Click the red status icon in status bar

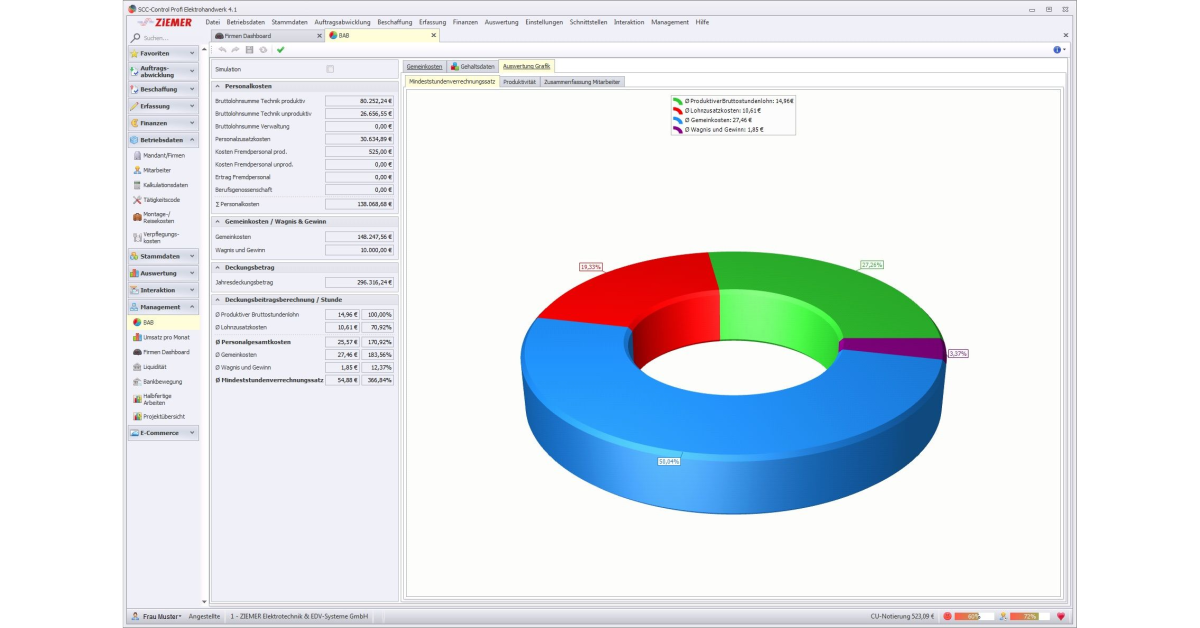[946, 617]
